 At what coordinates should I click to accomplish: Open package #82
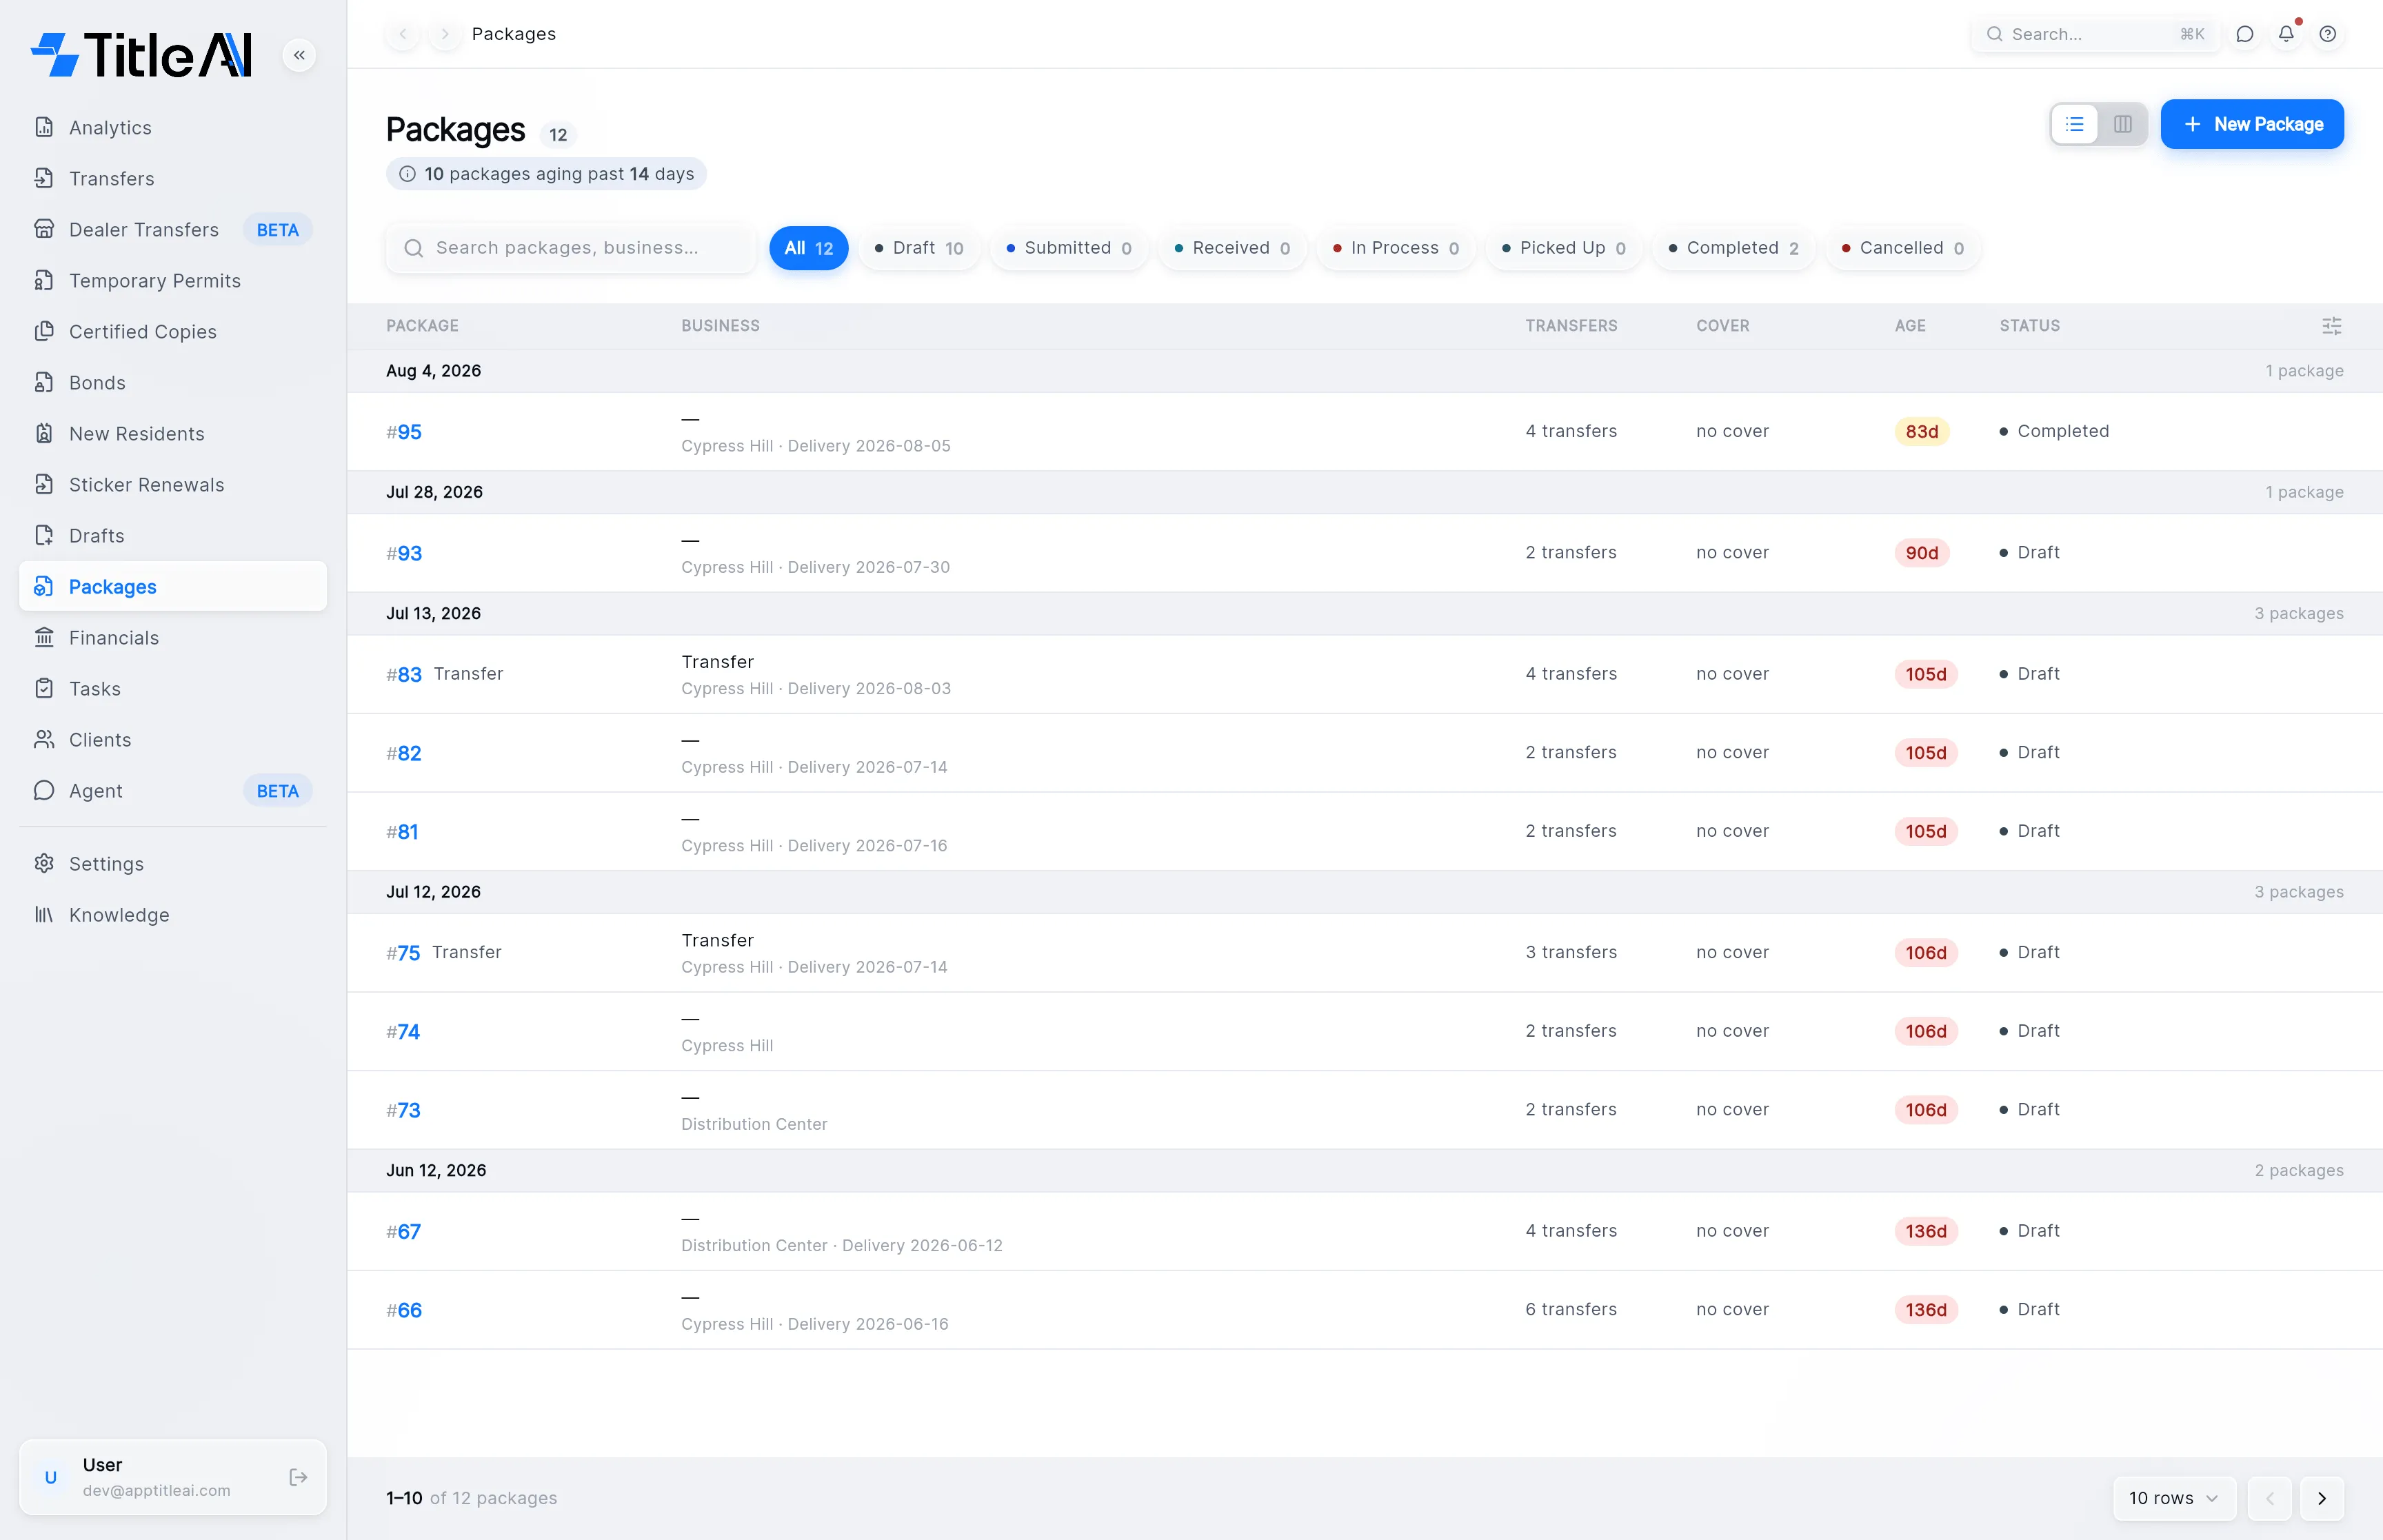coord(404,753)
